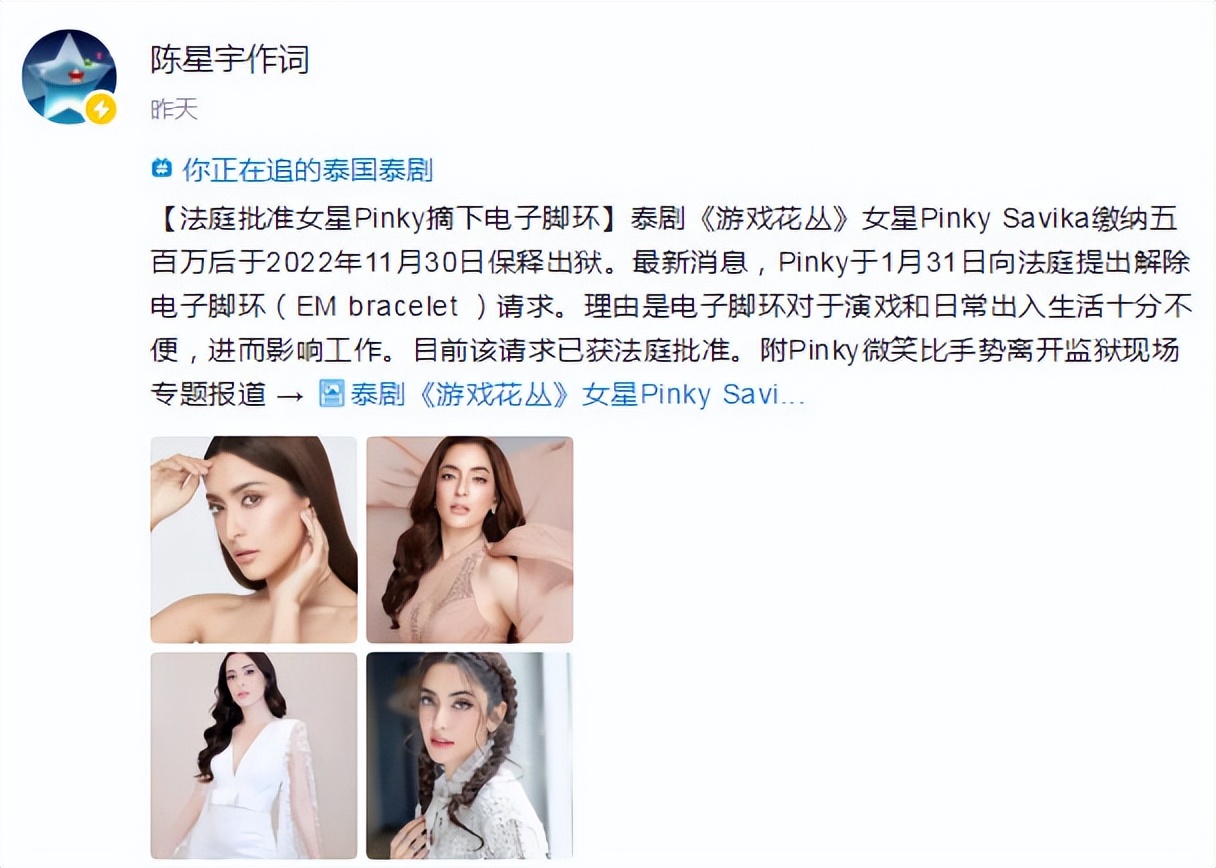Open photo of woman in white V-neck dress
Screen dimensions: 1216x868
point(254,755)
